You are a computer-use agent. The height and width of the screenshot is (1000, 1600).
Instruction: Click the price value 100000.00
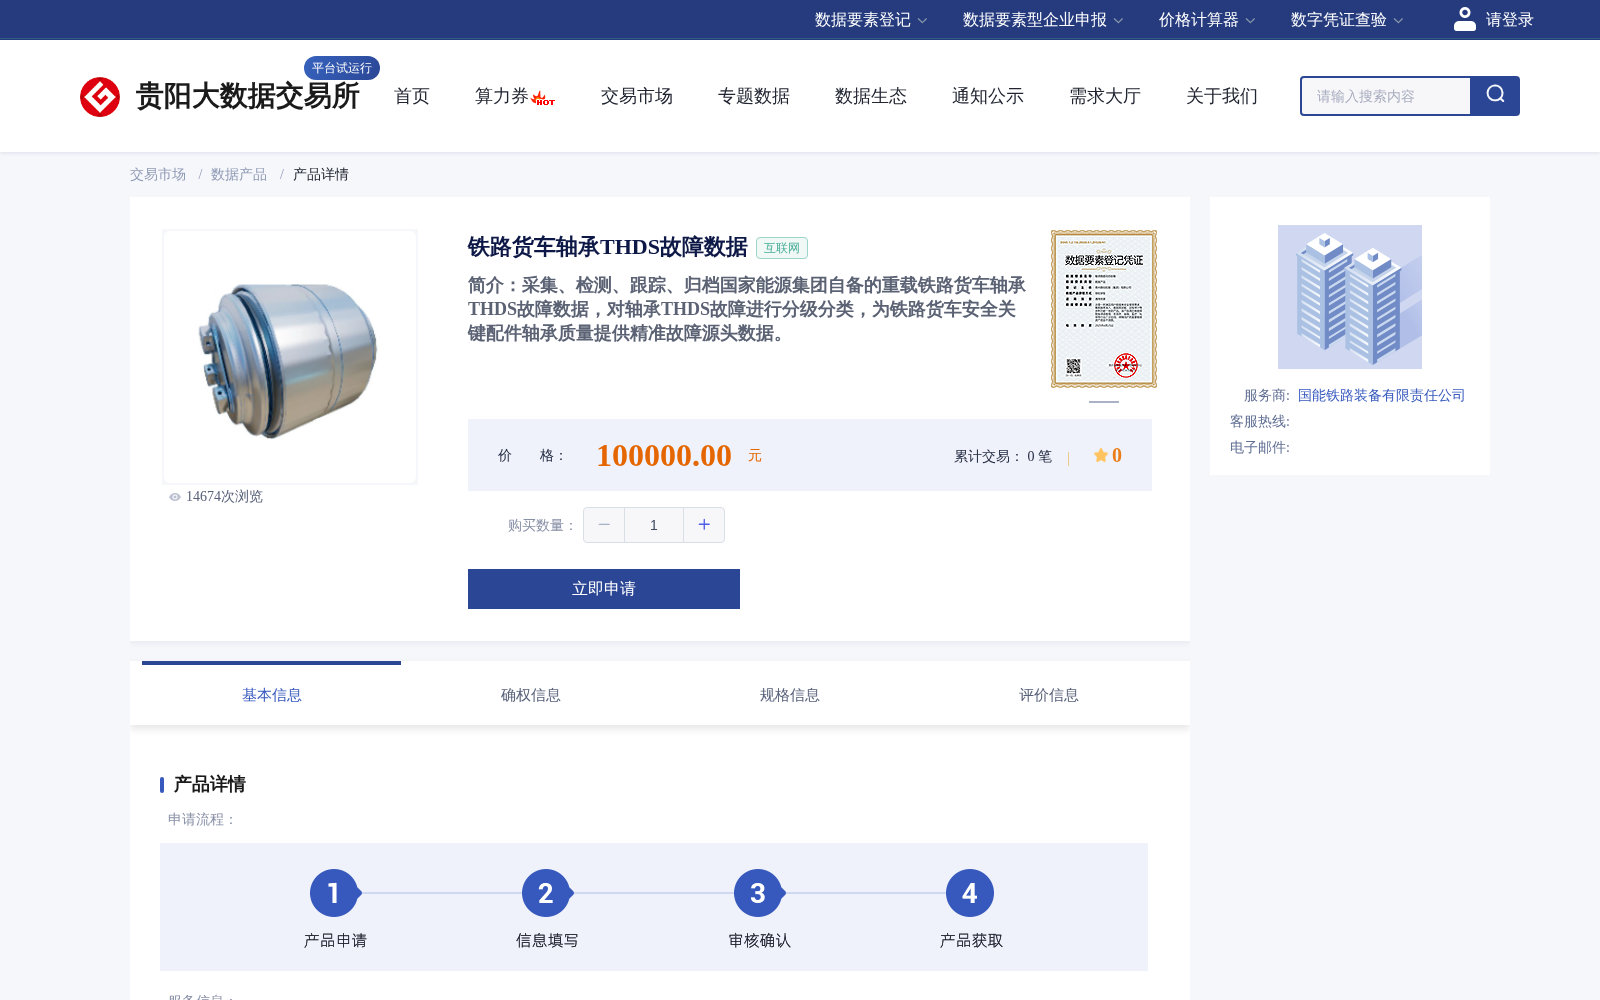tap(664, 455)
